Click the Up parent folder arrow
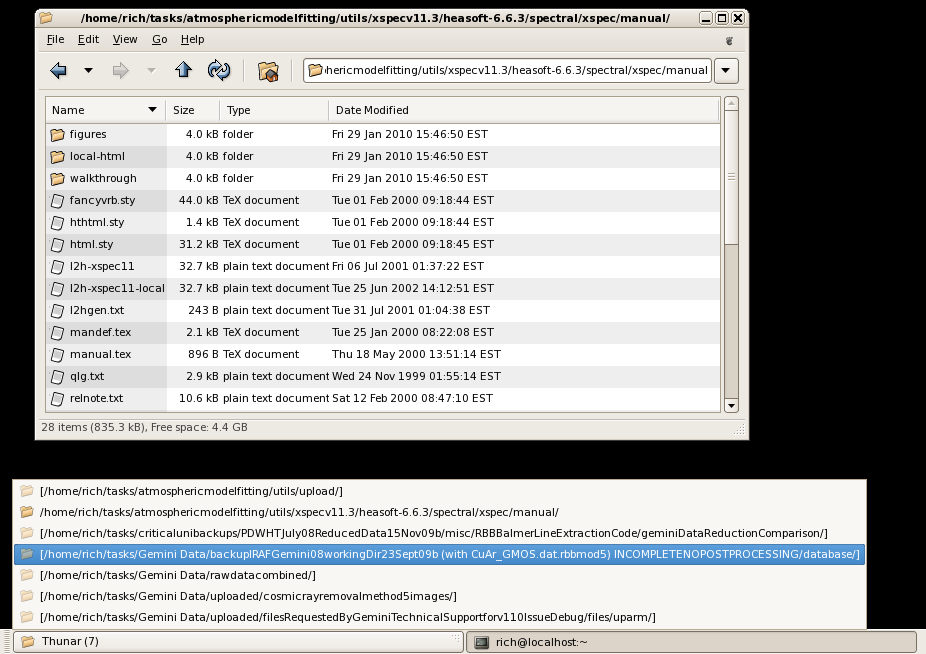Viewport: 926px width, 654px height. (x=183, y=70)
